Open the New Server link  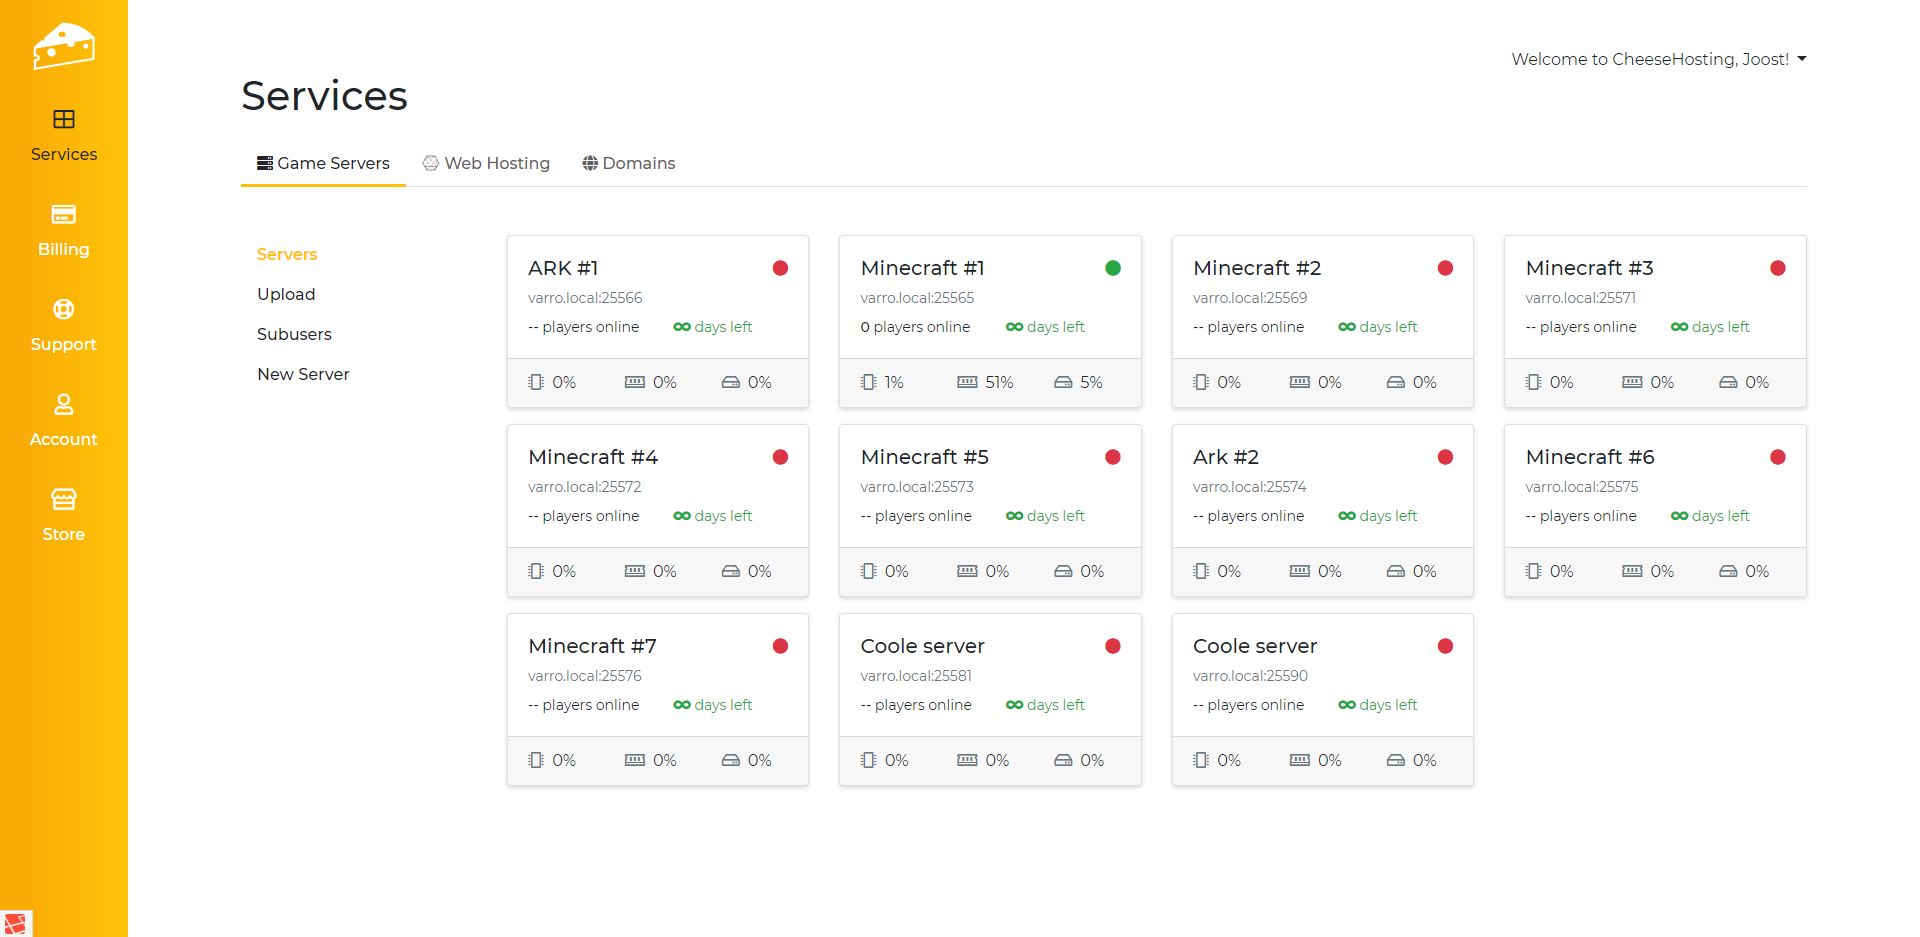(x=303, y=374)
